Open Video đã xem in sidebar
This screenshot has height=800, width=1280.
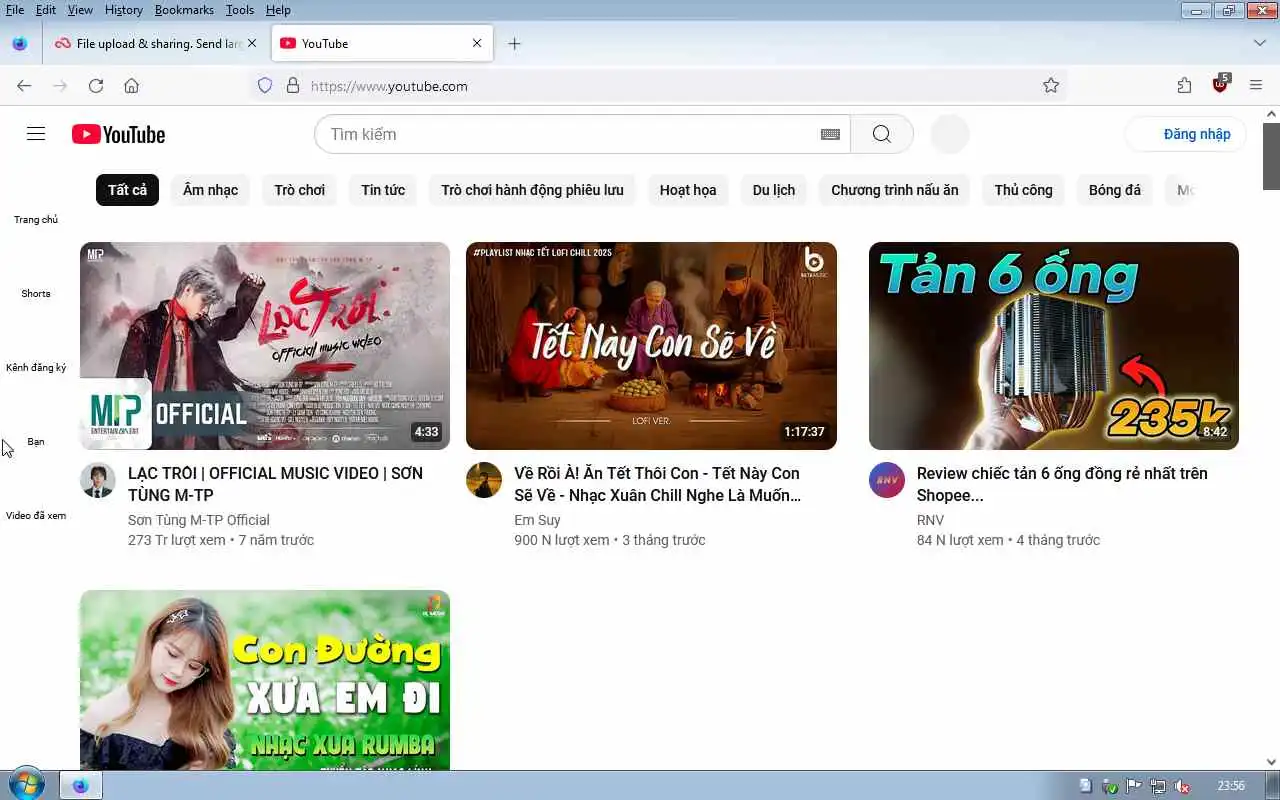(x=36, y=516)
